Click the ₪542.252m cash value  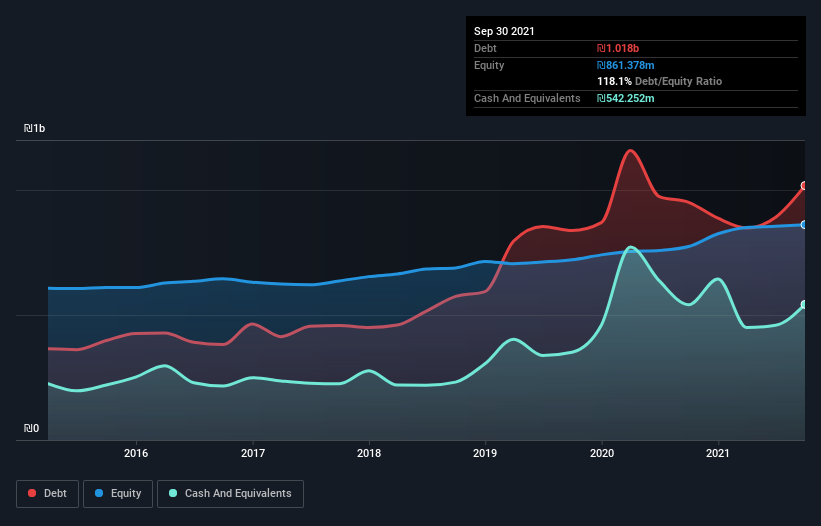point(626,98)
